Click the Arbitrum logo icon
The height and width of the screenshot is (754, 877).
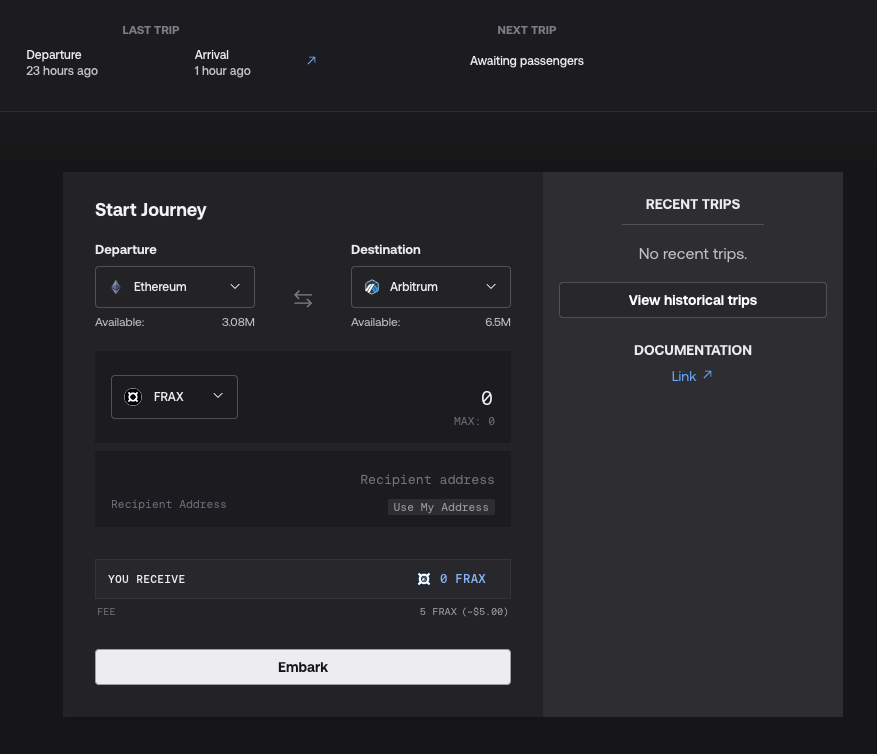372,287
